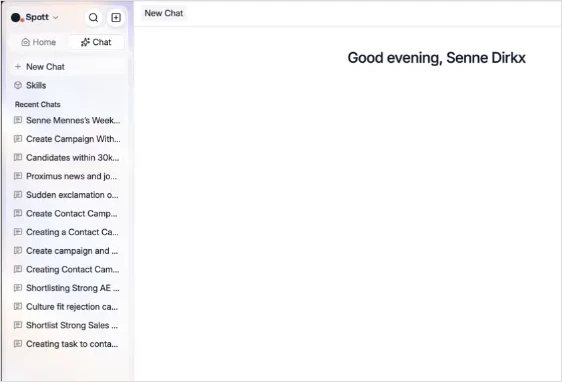Click chat icon beside Candidates within 30k
This screenshot has width=562, height=382.
pos(18,157)
